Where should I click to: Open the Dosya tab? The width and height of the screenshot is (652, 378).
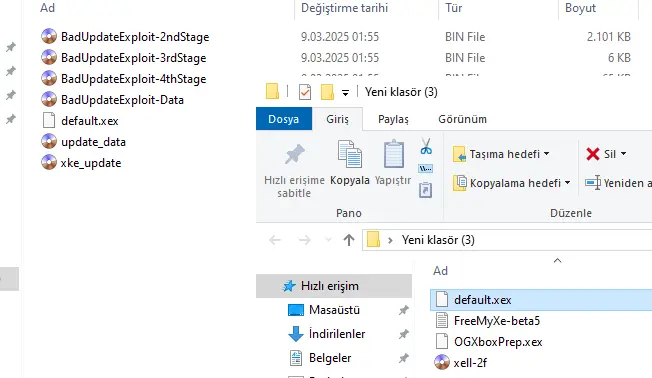[284, 119]
